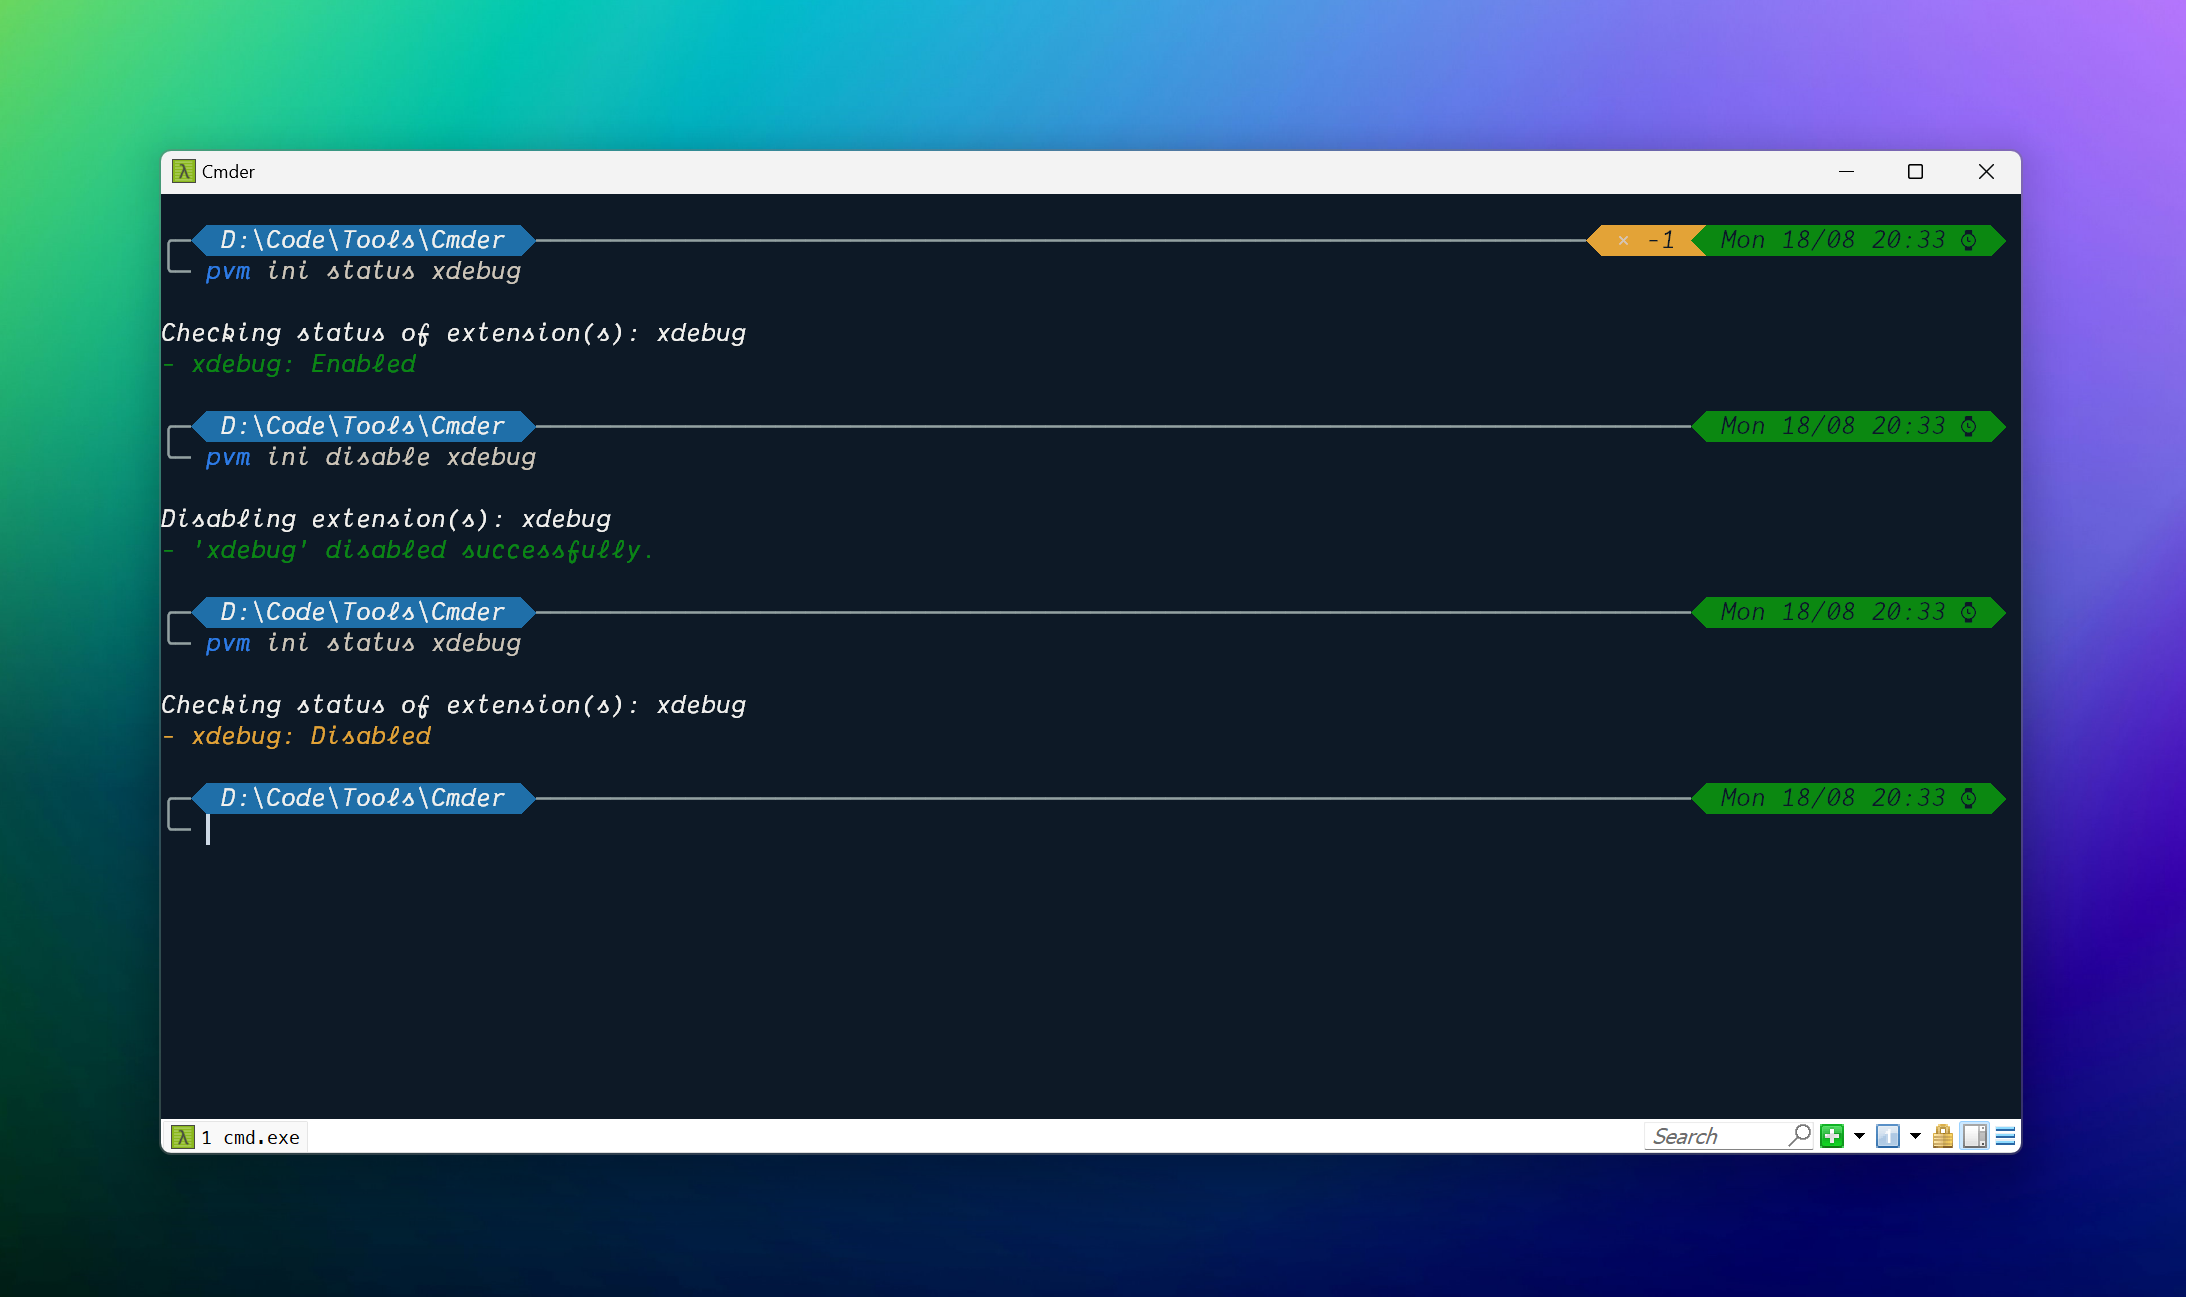Click the gold padlock icon in status bar
Screen dimensions: 2186x1297
(x=1942, y=1136)
